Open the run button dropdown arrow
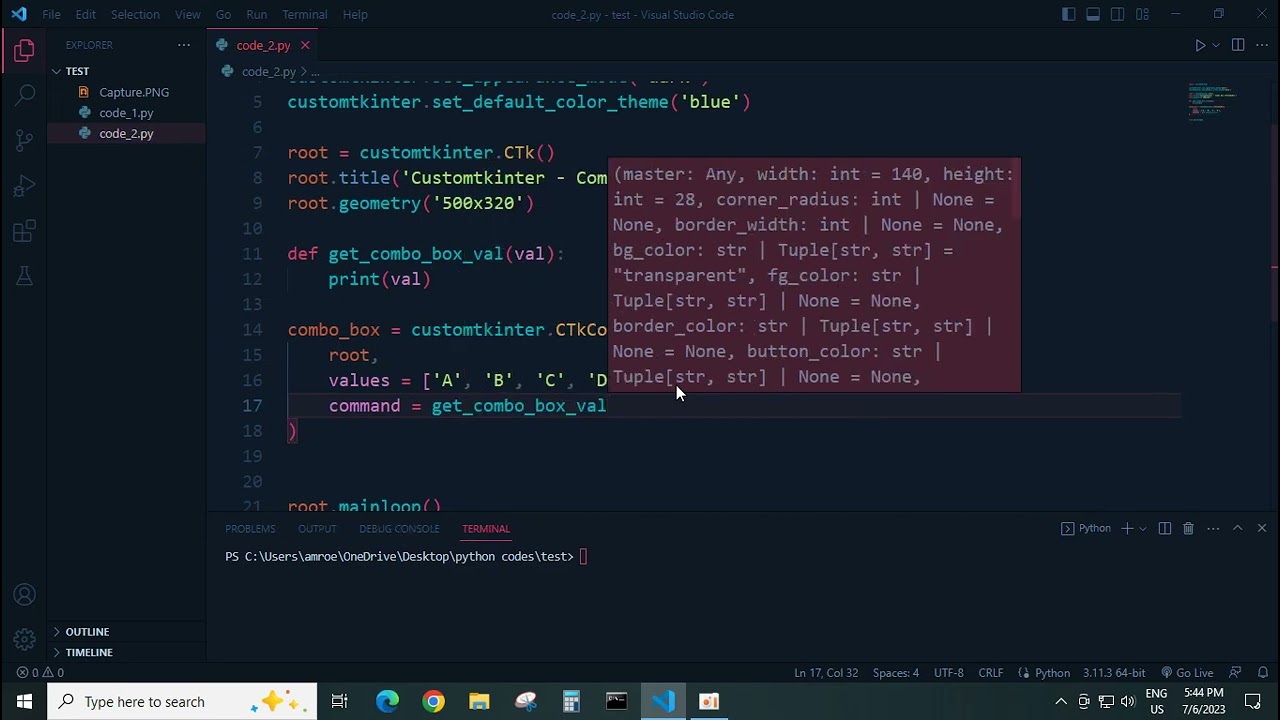Image resolution: width=1280 pixels, height=720 pixels. pyautogui.click(x=1216, y=45)
